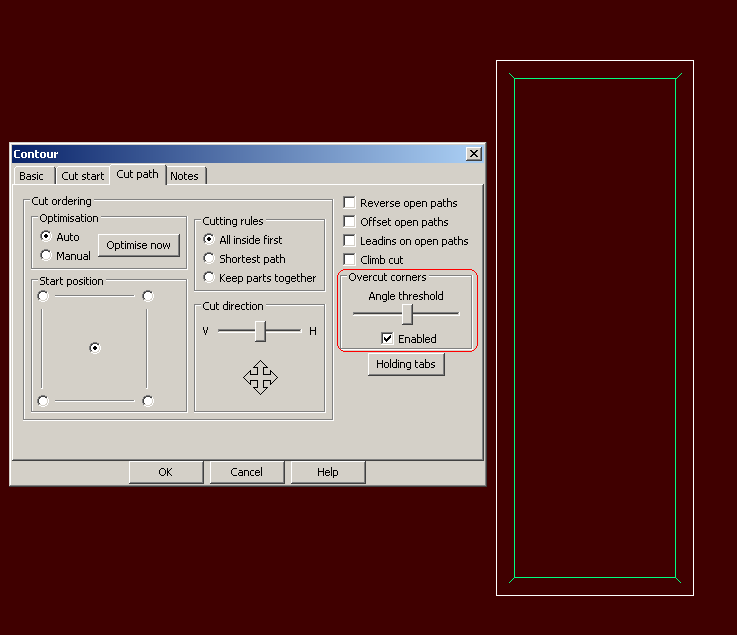Select center start position radio
Viewport: 737px width, 635px height.
(x=95, y=348)
